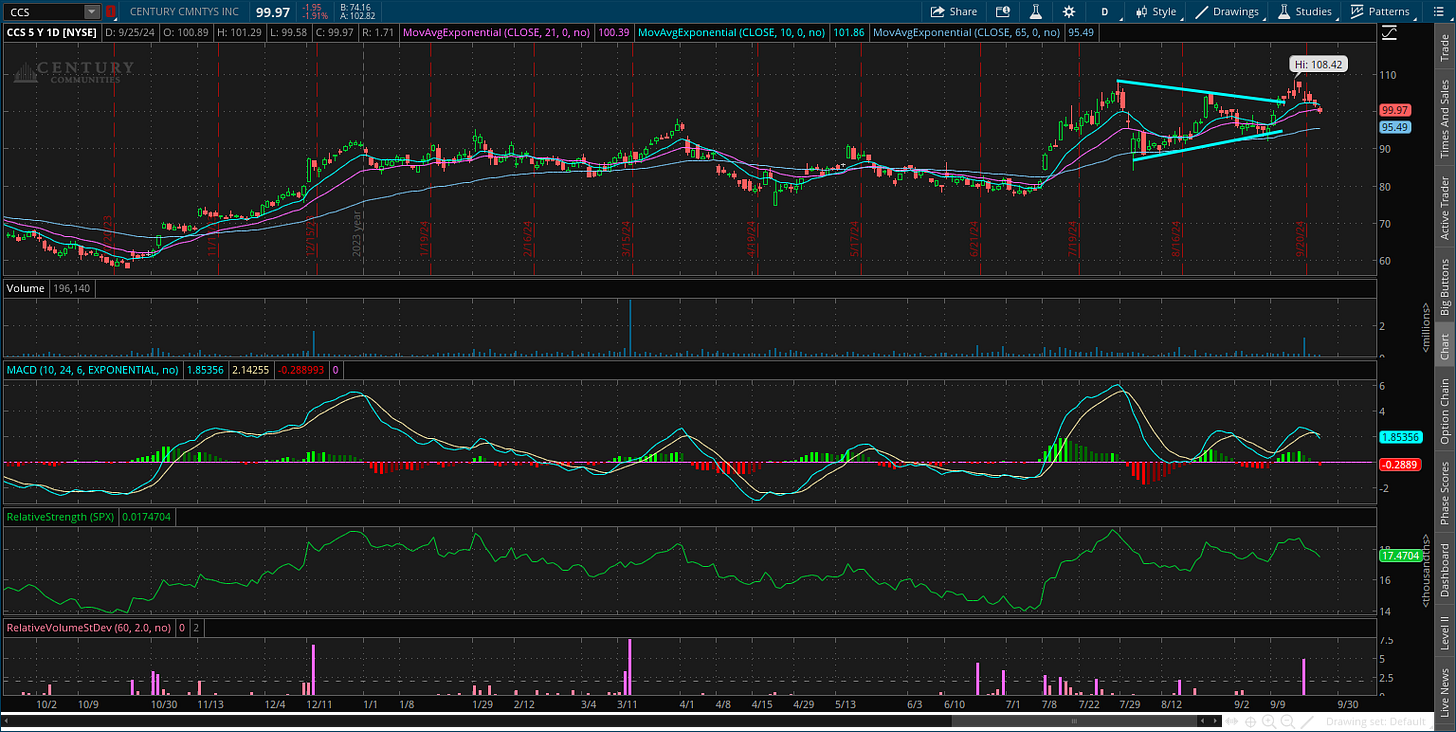This screenshot has width=1456, height=732.
Task: Click the 196,140 volume value
Action: [x=73, y=288]
